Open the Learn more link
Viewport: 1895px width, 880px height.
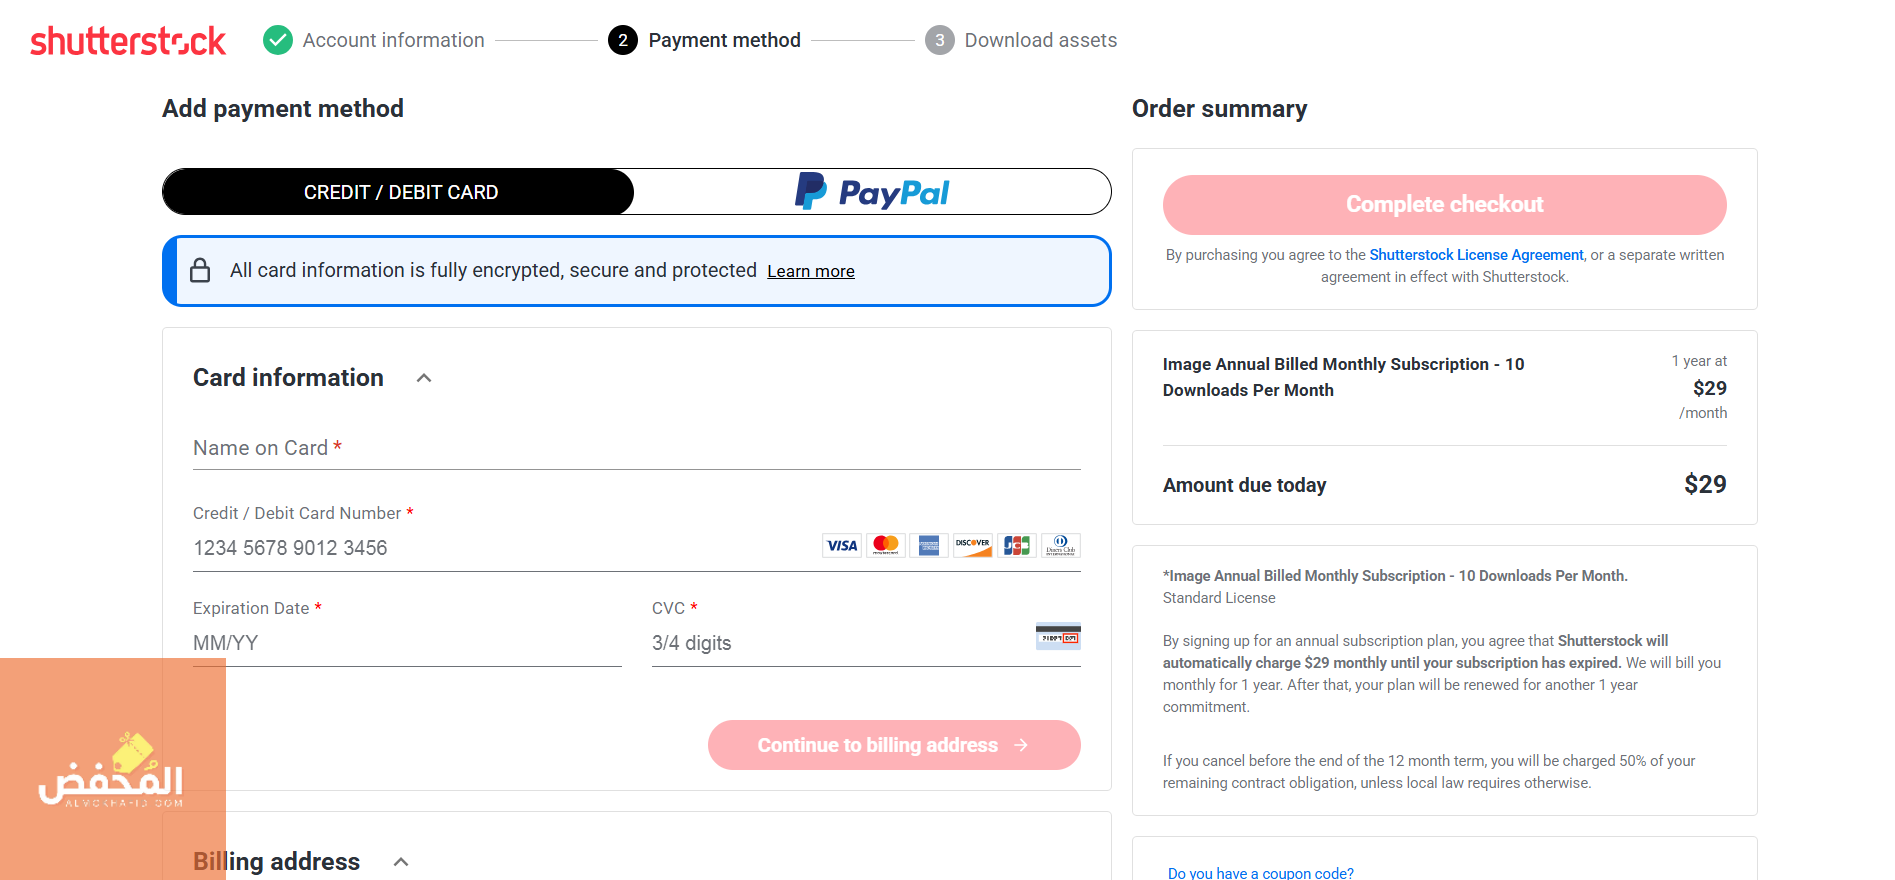[811, 271]
